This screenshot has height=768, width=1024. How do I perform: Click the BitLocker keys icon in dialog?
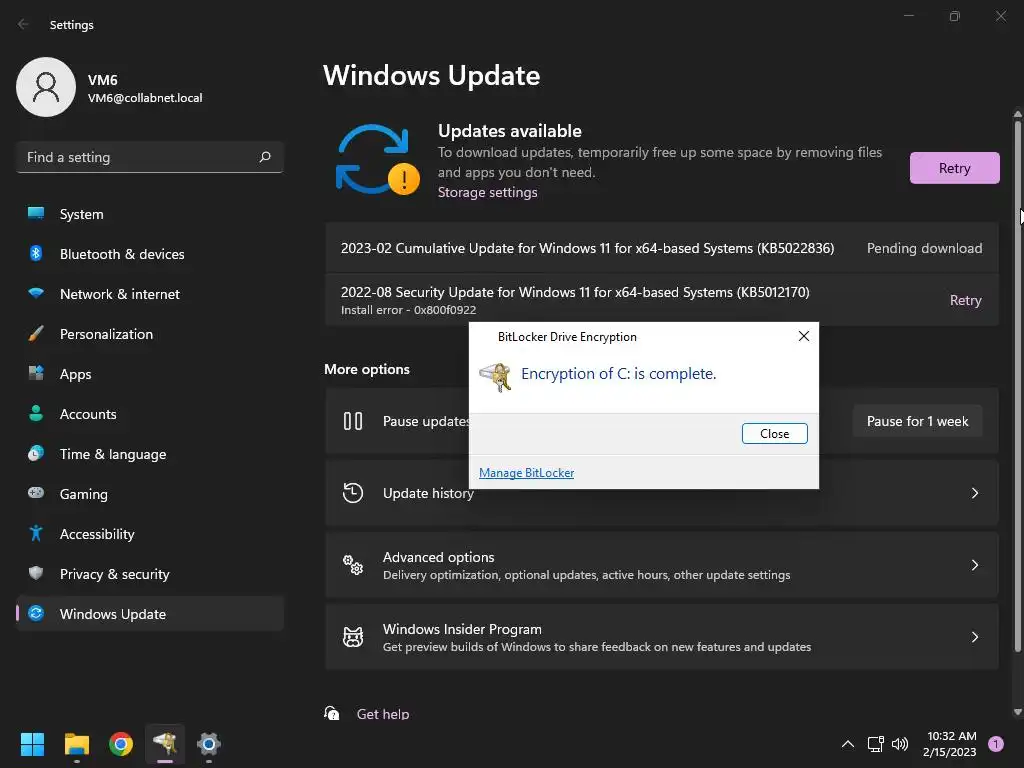[x=496, y=377]
